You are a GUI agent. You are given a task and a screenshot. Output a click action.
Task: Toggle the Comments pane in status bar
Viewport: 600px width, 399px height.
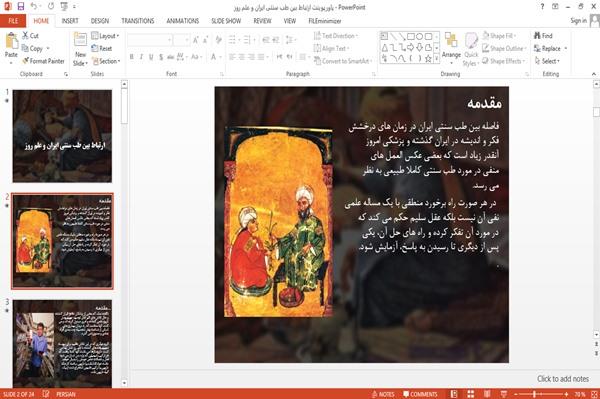pyautogui.click(x=420, y=394)
